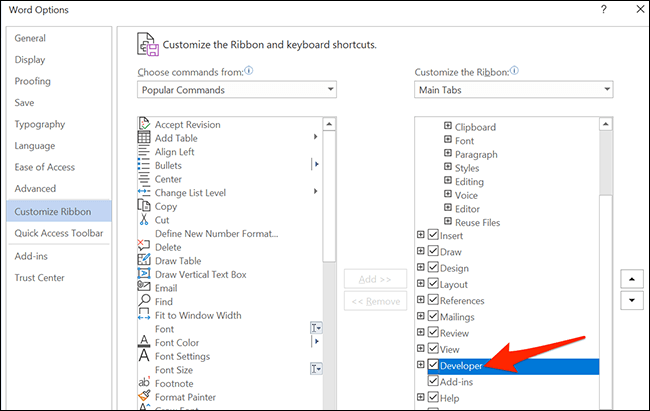
Task: Switch to the Proofing options category
Action: click(32, 81)
